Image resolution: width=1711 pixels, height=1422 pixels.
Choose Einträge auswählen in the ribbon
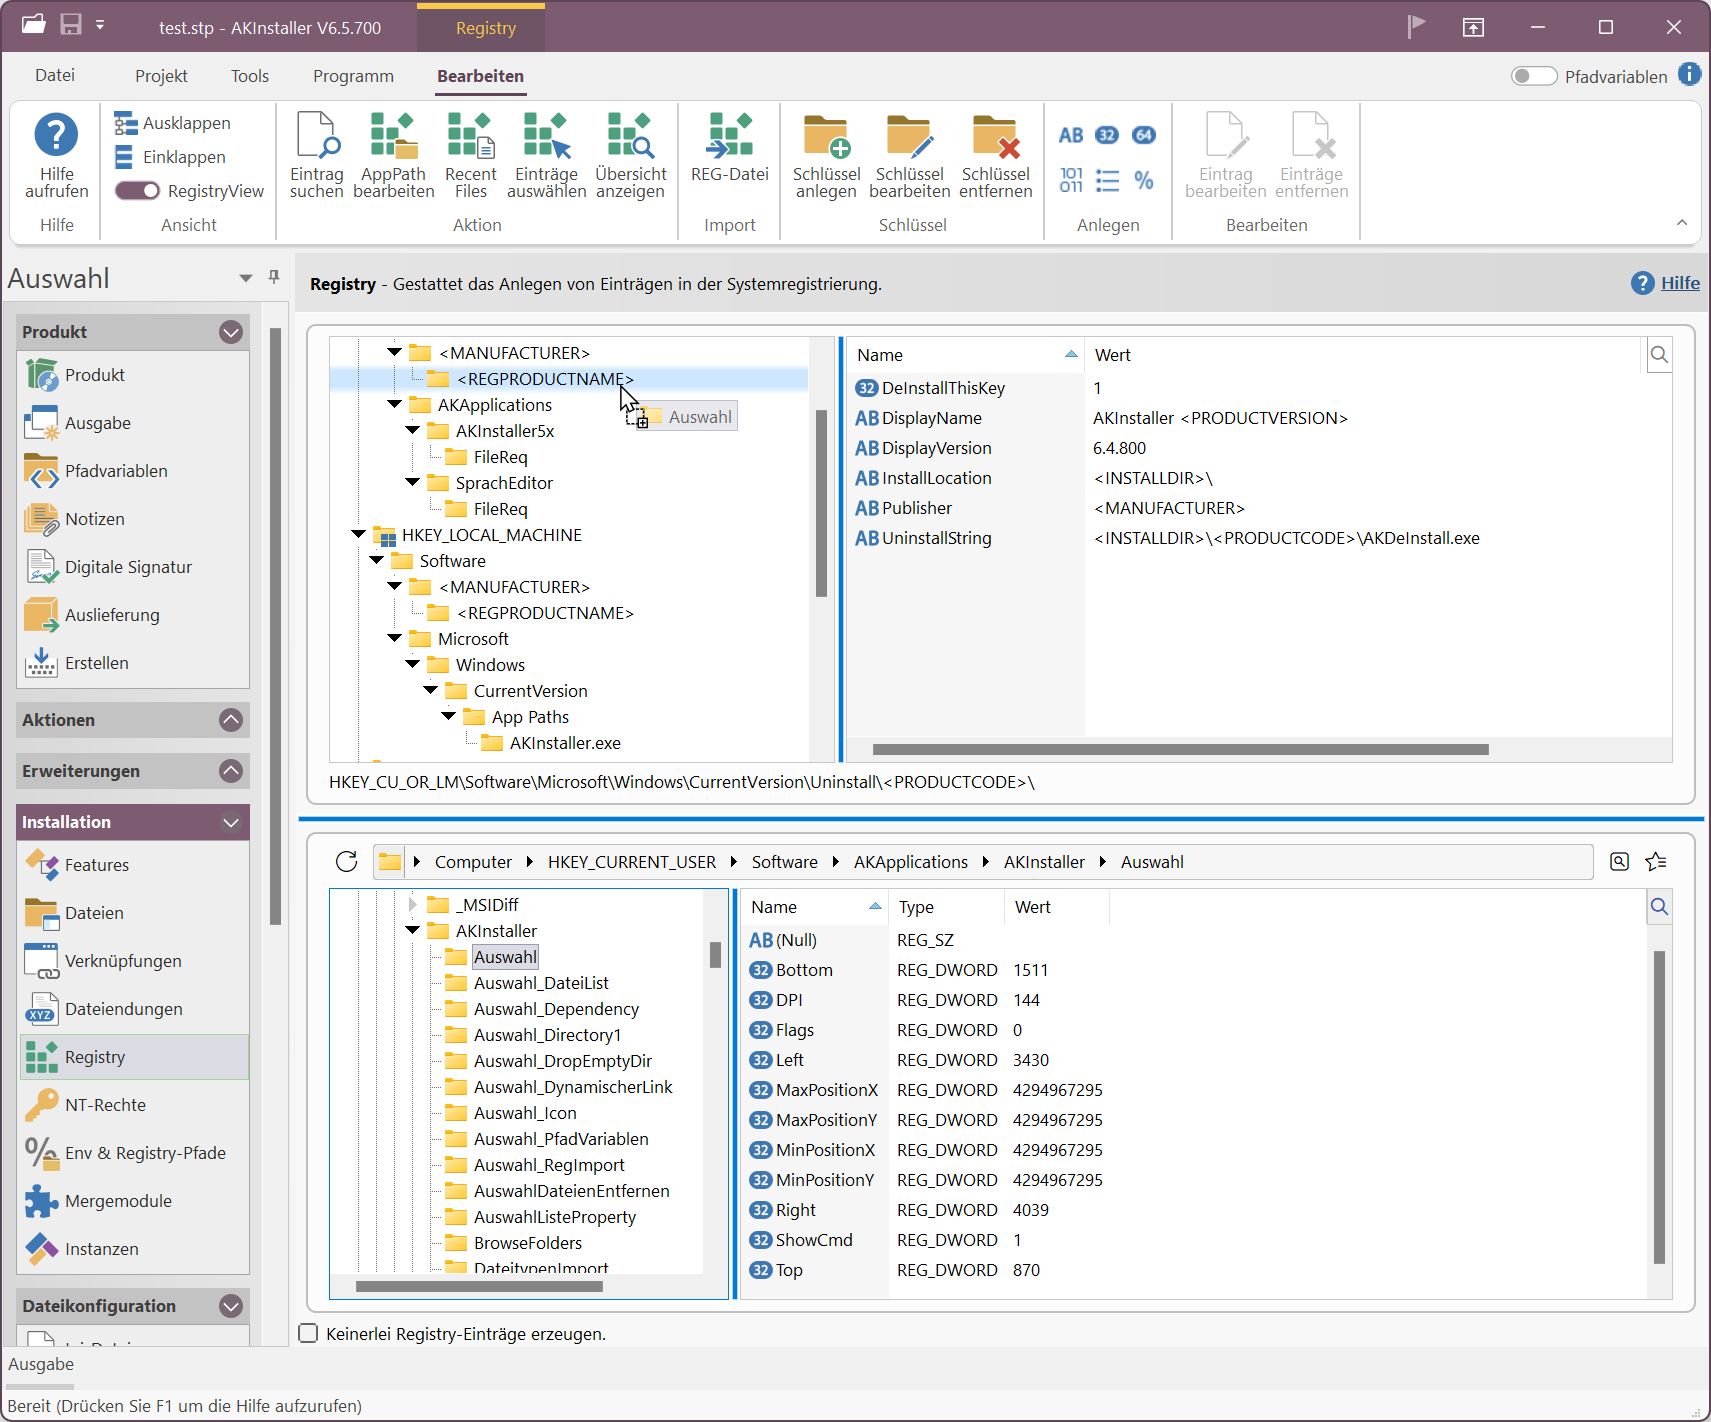(546, 155)
